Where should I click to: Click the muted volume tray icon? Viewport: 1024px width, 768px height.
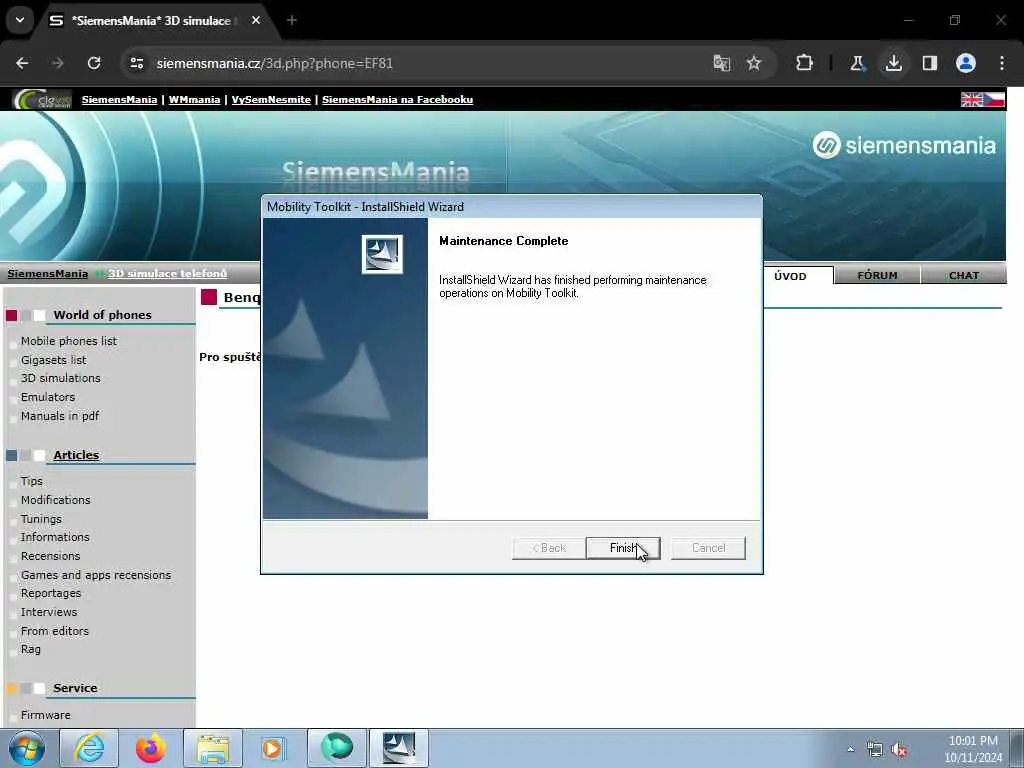(899, 750)
